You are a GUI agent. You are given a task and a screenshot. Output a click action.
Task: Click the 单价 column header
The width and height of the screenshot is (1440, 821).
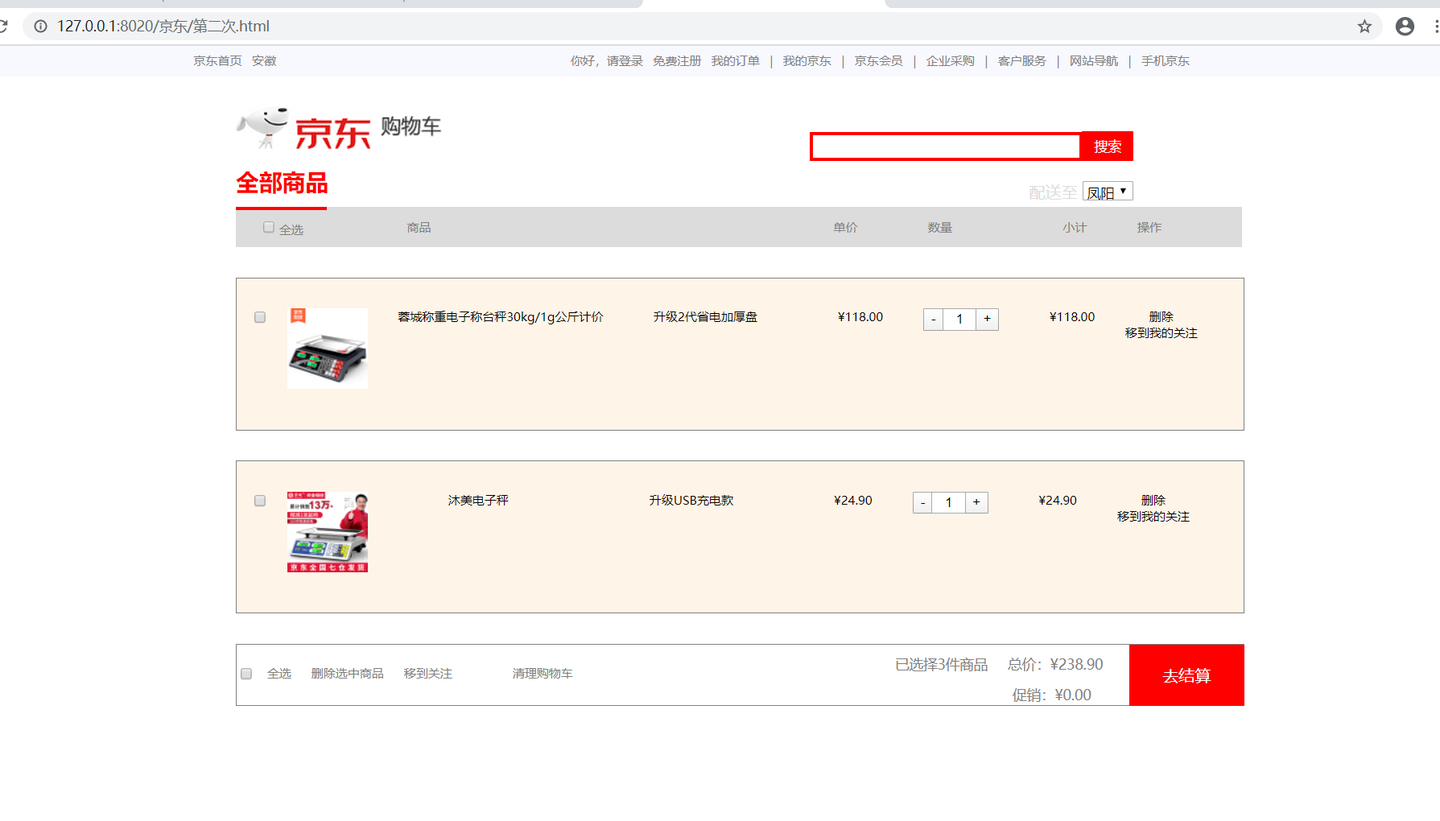pos(845,228)
